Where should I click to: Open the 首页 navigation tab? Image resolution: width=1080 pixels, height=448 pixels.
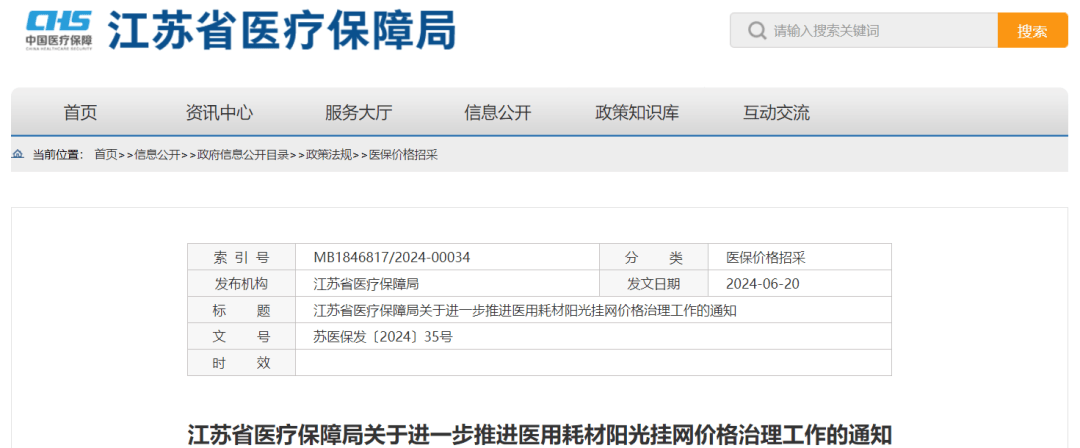coord(80,113)
